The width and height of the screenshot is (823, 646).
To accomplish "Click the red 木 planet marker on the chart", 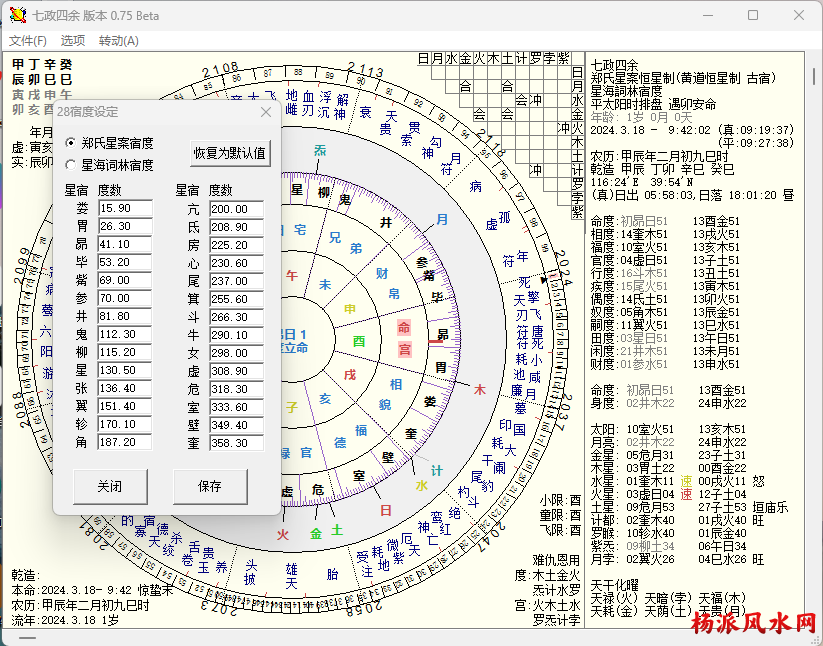I will click(x=479, y=388).
